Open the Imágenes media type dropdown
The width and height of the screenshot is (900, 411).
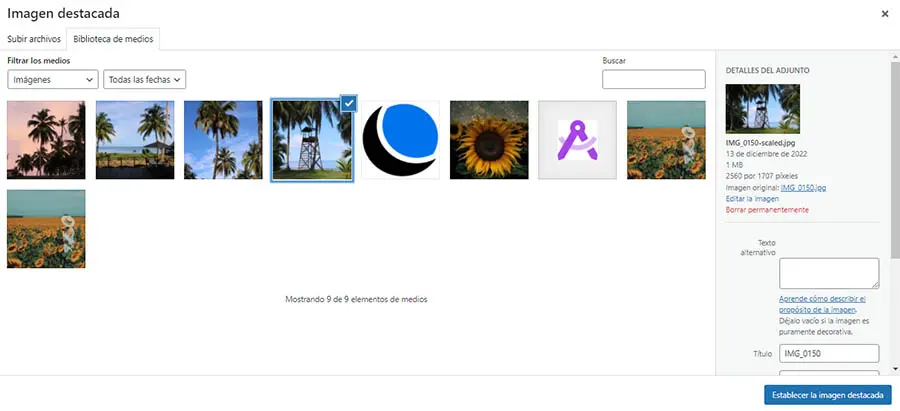coord(52,79)
